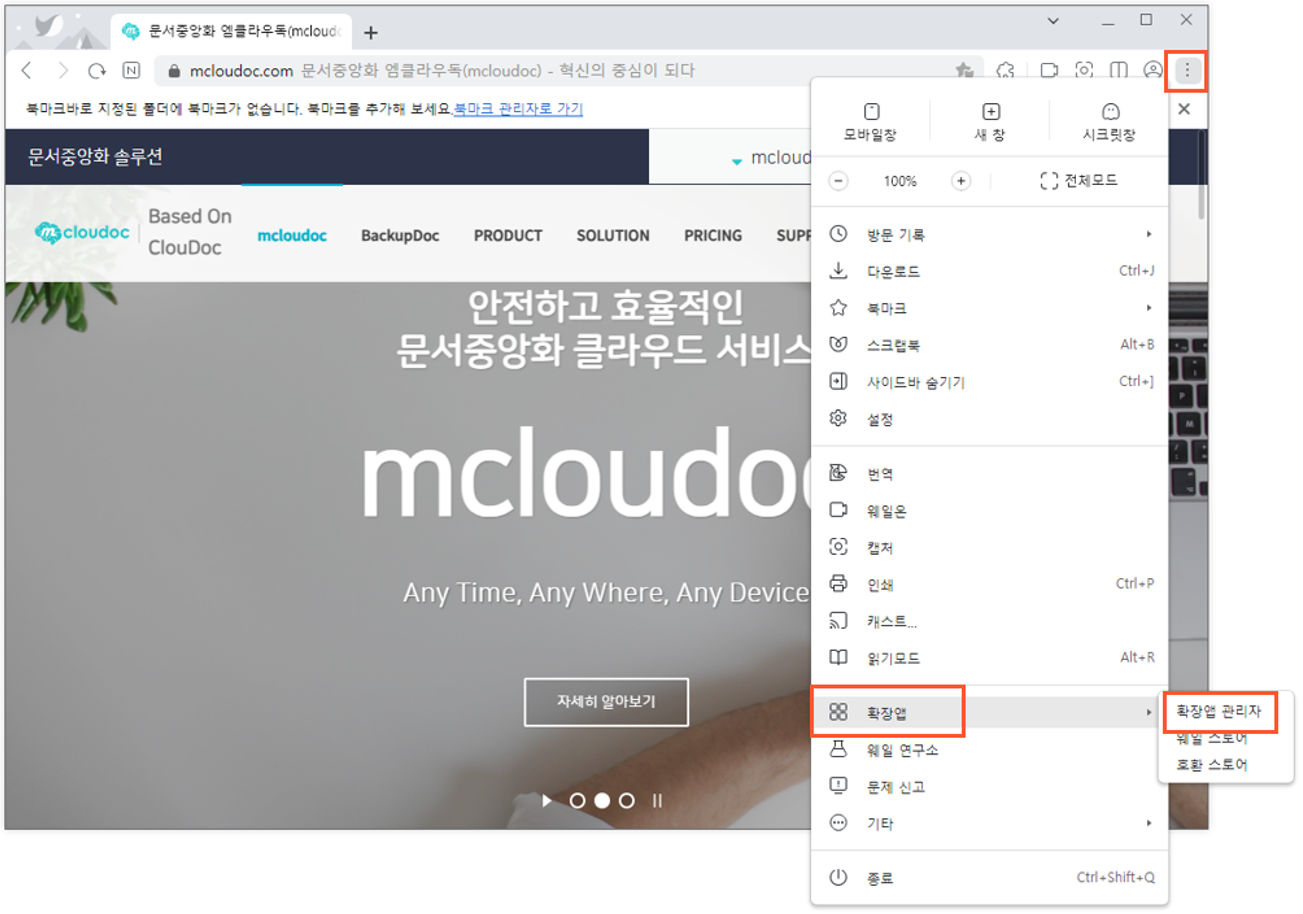
Task: Open the SOLUTION navigation item
Action: tap(613, 236)
